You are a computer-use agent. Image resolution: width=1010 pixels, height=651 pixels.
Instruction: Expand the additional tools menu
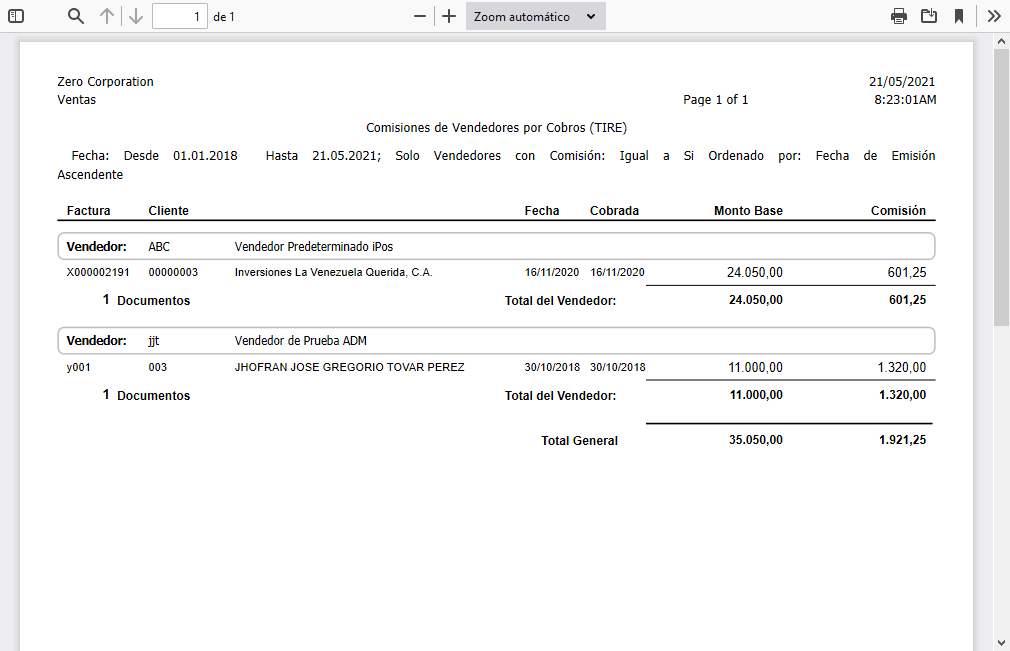point(993,16)
